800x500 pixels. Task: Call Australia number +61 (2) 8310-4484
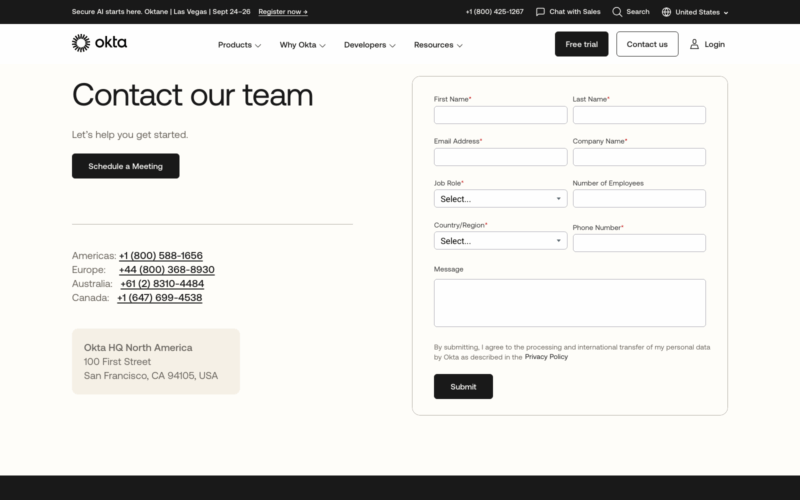(162, 284)
